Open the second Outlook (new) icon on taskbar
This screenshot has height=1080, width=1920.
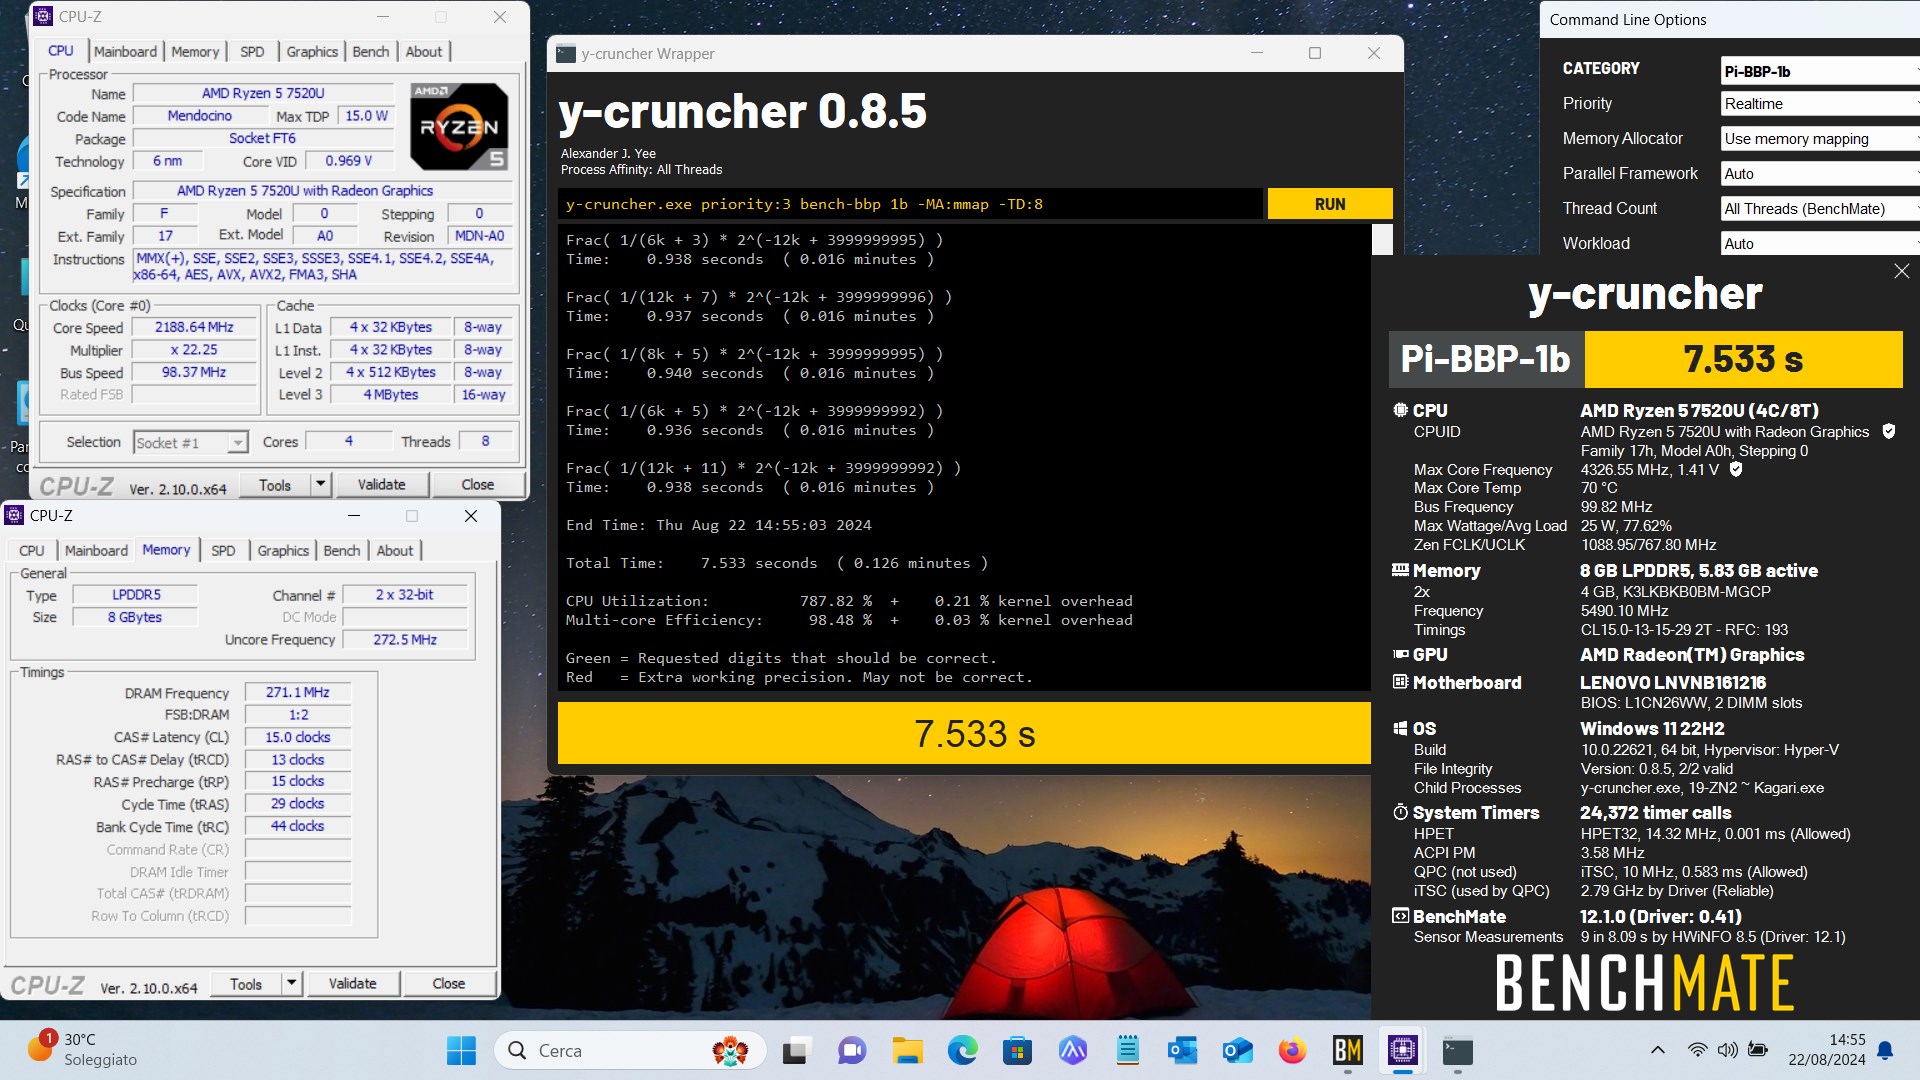click(1237, 1051)
